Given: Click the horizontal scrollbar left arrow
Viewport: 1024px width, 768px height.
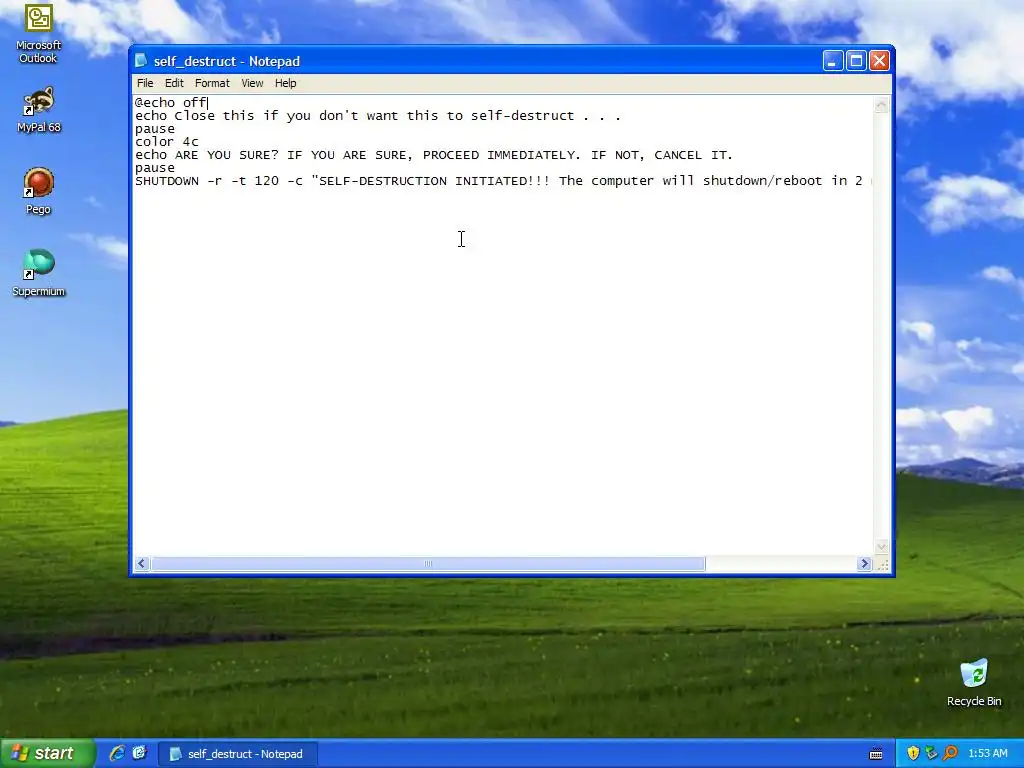Looking at the screenshot, I should tap(142, 564).
